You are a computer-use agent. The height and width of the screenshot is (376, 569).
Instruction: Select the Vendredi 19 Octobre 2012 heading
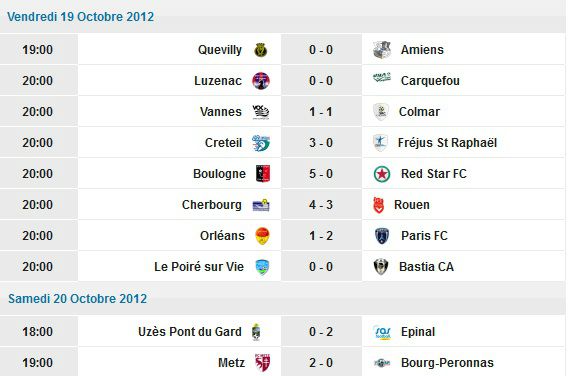81,17
